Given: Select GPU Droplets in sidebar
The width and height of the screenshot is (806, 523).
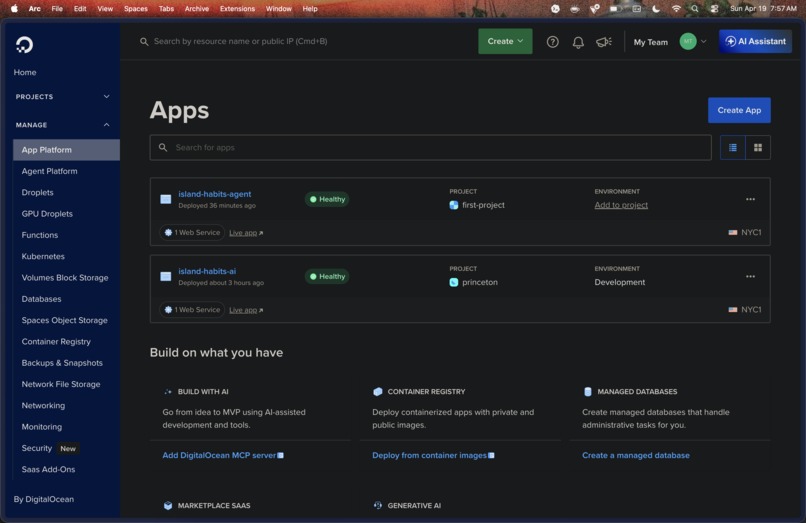Looking at the screenshot, I should click(47, 214).
